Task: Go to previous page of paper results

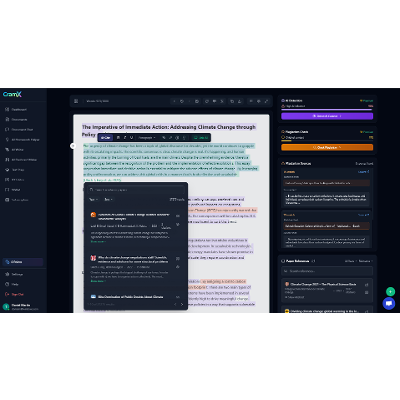Action: click(x=175, y=304)
